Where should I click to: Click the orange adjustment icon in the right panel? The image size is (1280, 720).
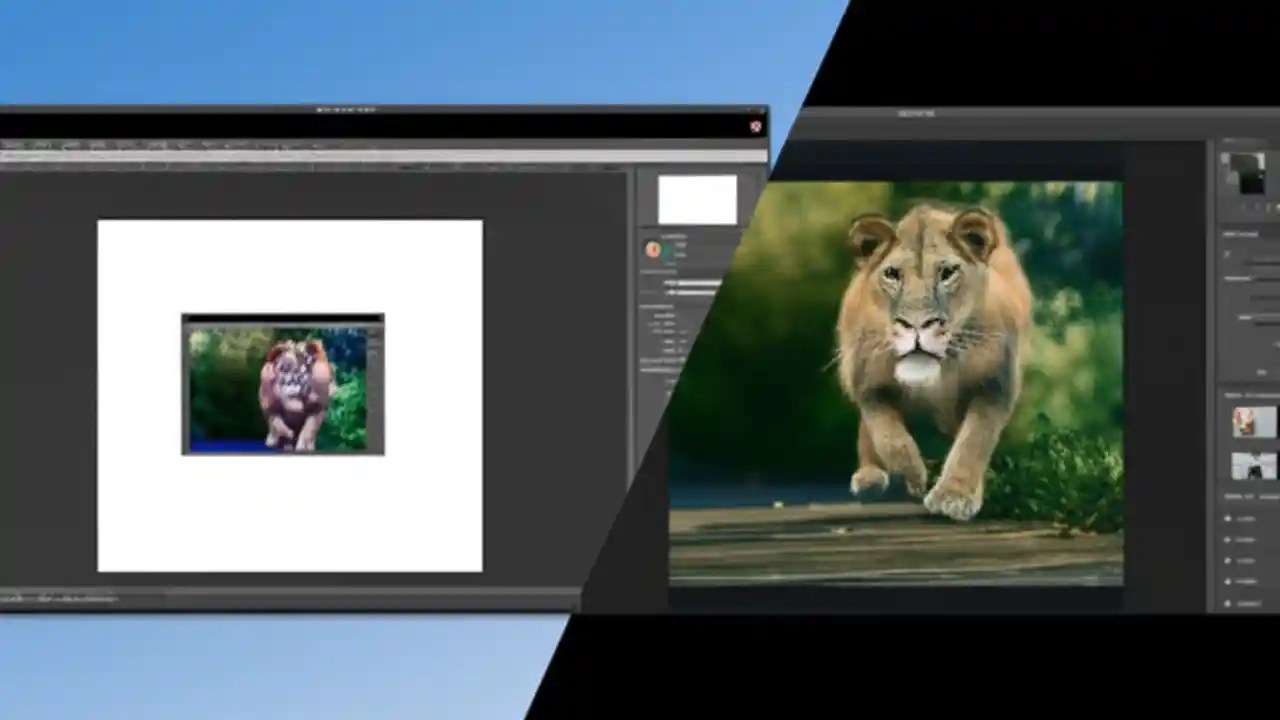click(652, 250)
